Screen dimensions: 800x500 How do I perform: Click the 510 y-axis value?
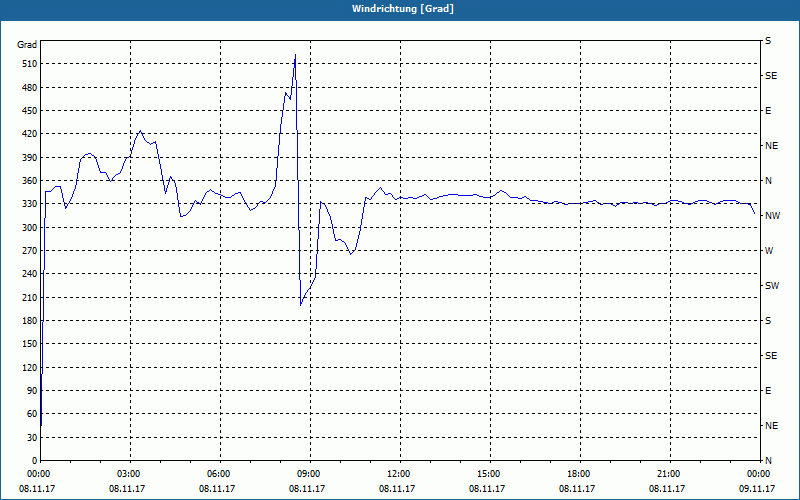[x=31, y=64]
